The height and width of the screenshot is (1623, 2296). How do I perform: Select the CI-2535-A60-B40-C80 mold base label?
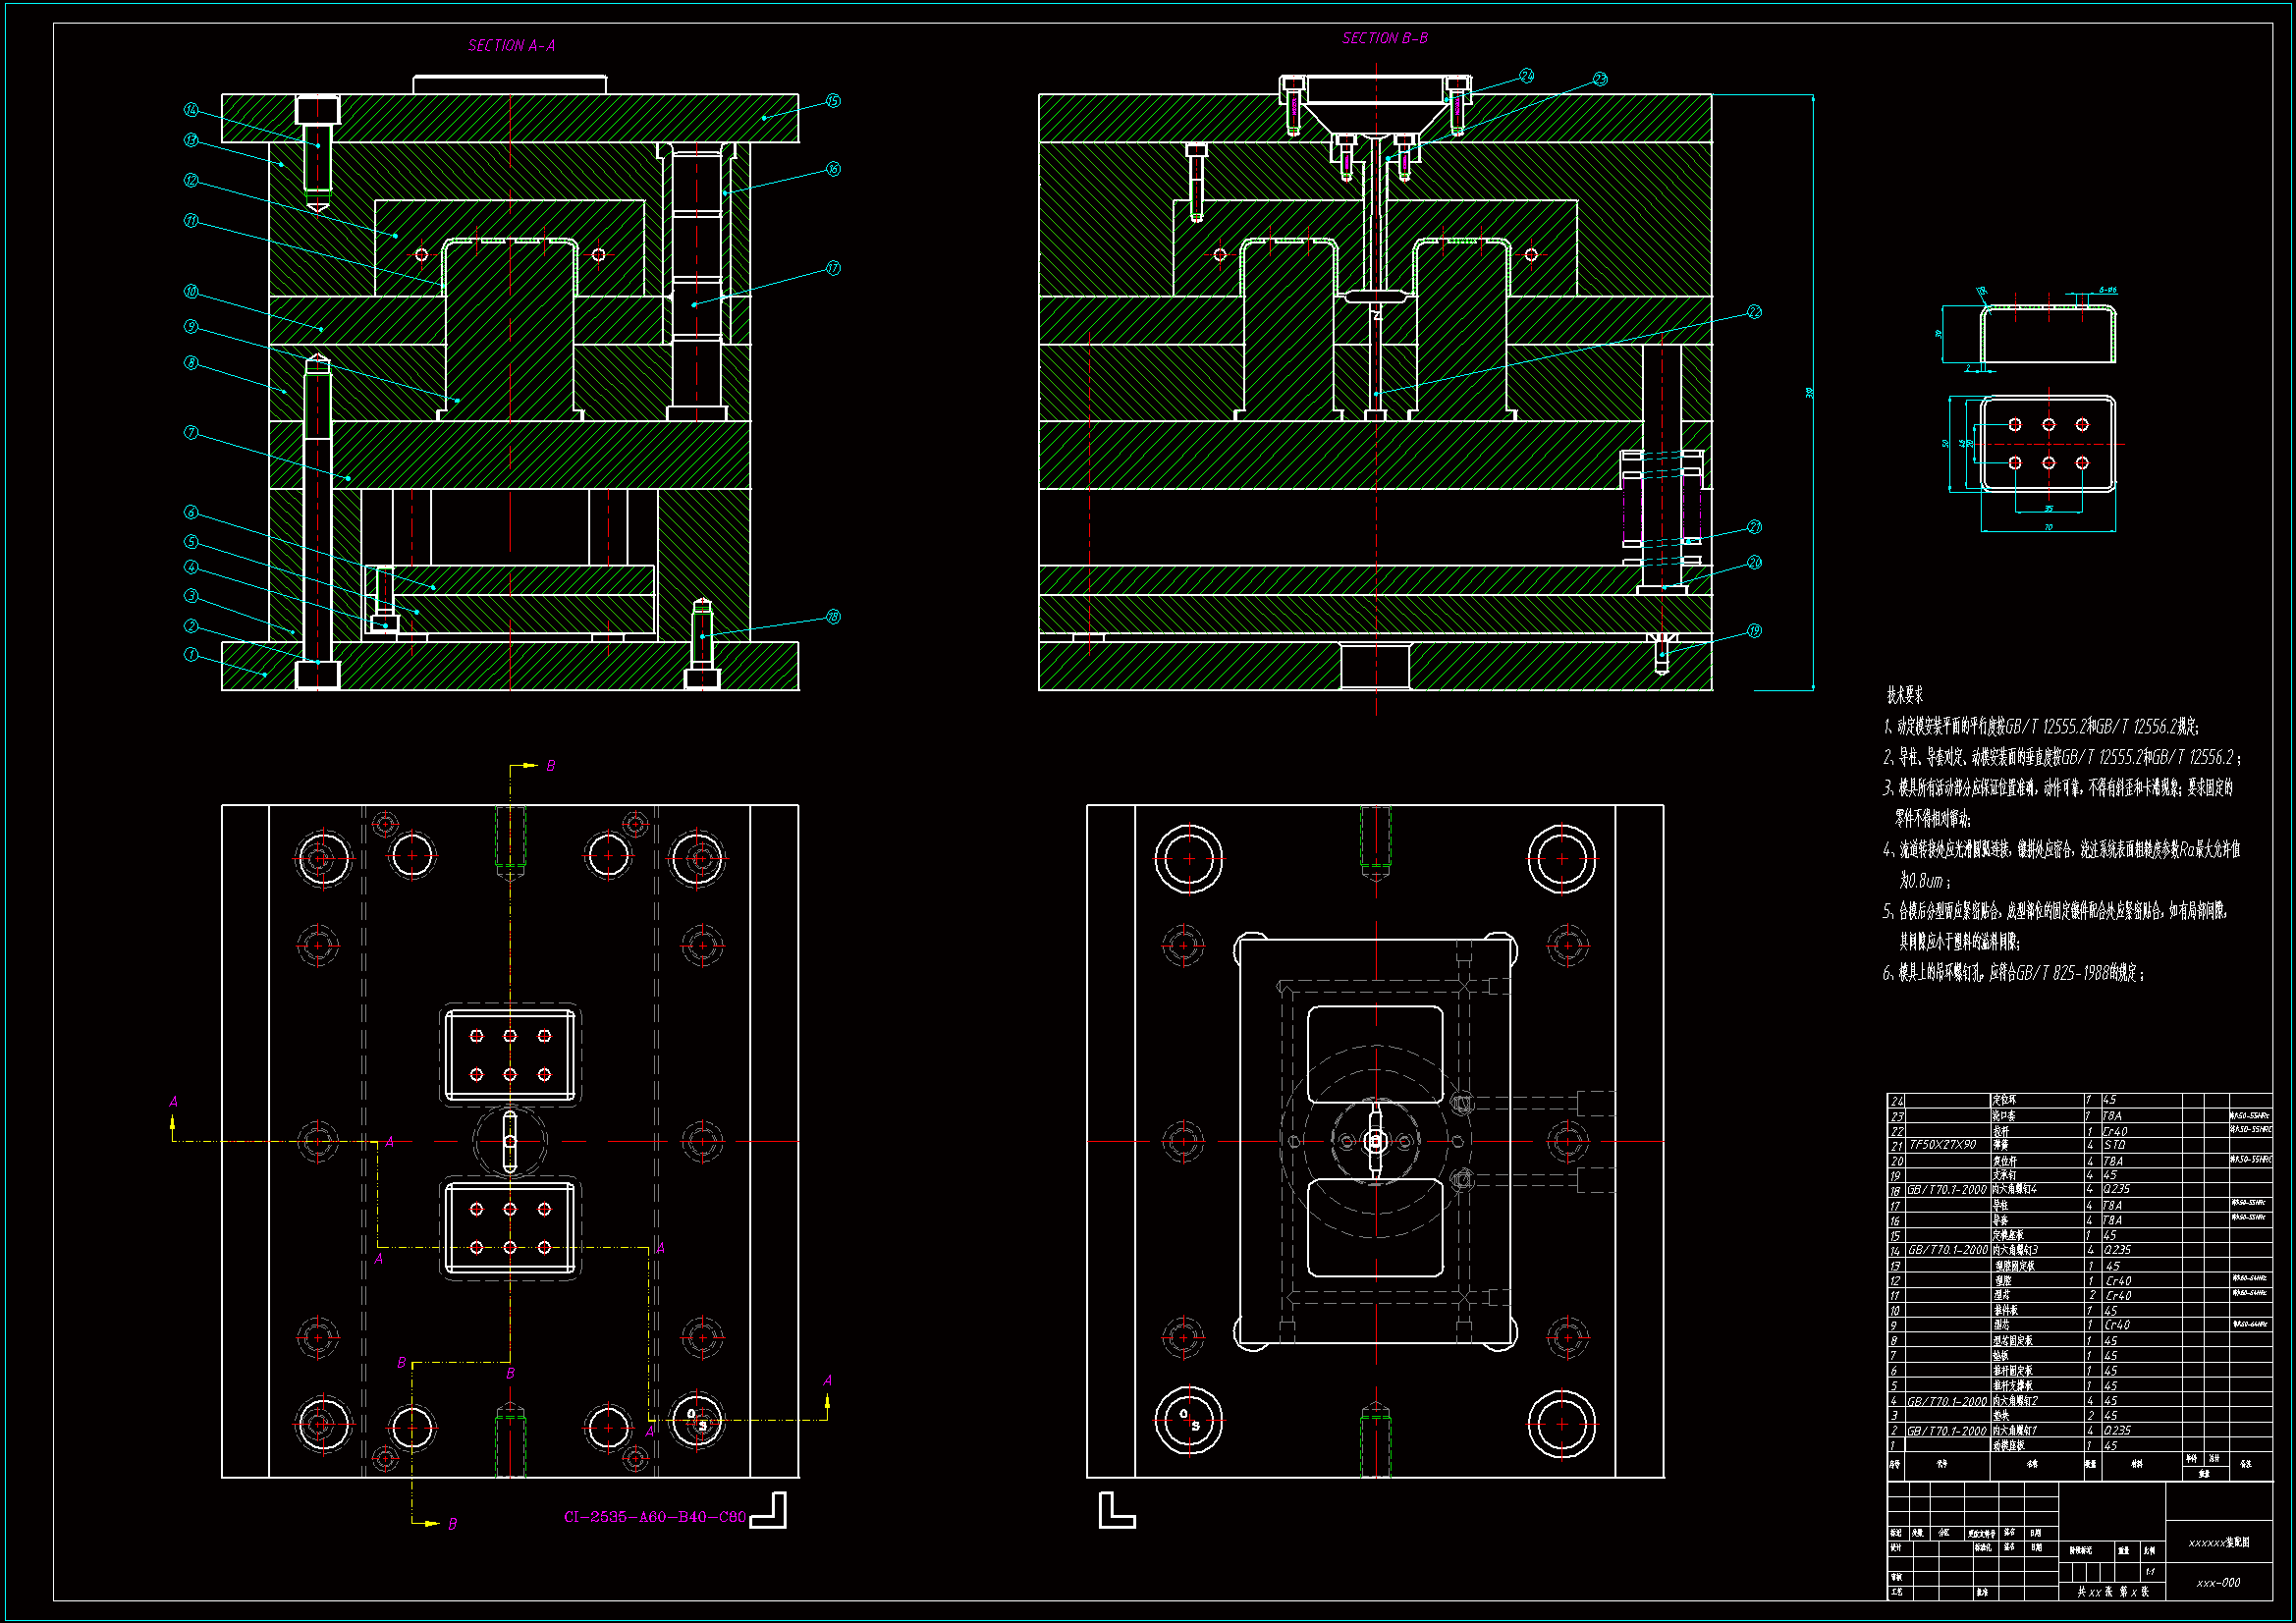pos(654,1517)
